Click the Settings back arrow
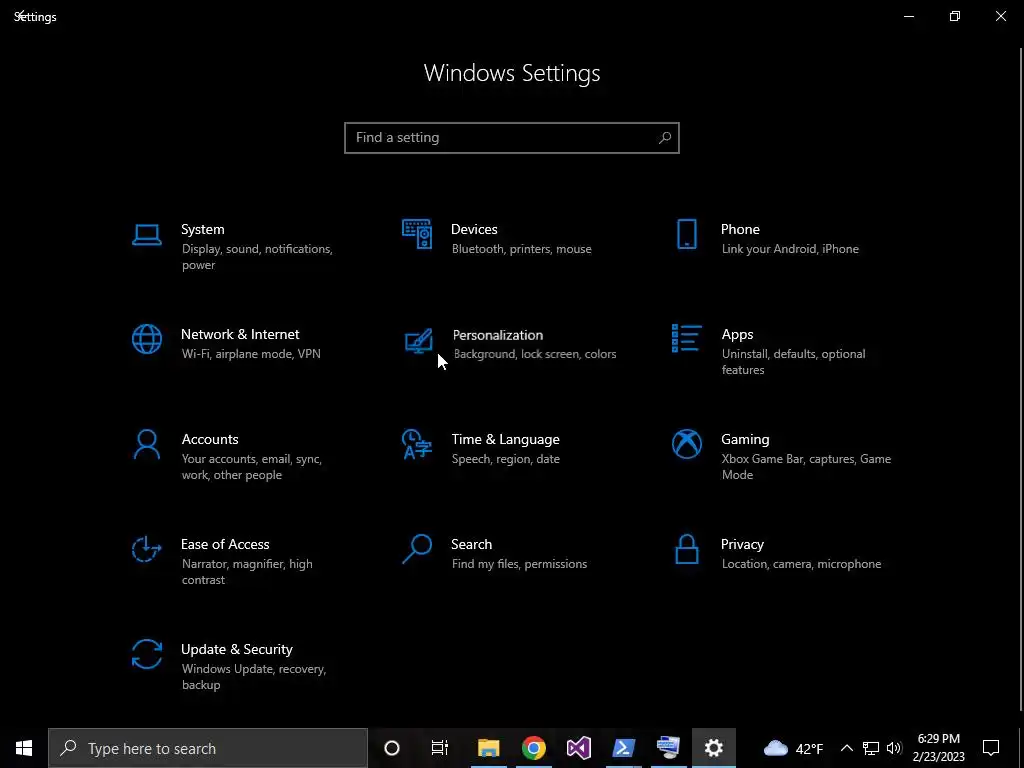Screen dimensions: 1024x768 (x=20, y=16)
